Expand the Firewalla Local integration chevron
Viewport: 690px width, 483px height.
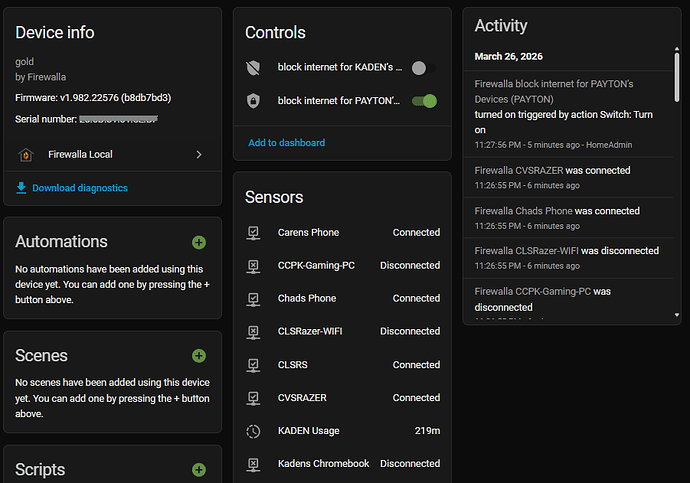[199, 155]
